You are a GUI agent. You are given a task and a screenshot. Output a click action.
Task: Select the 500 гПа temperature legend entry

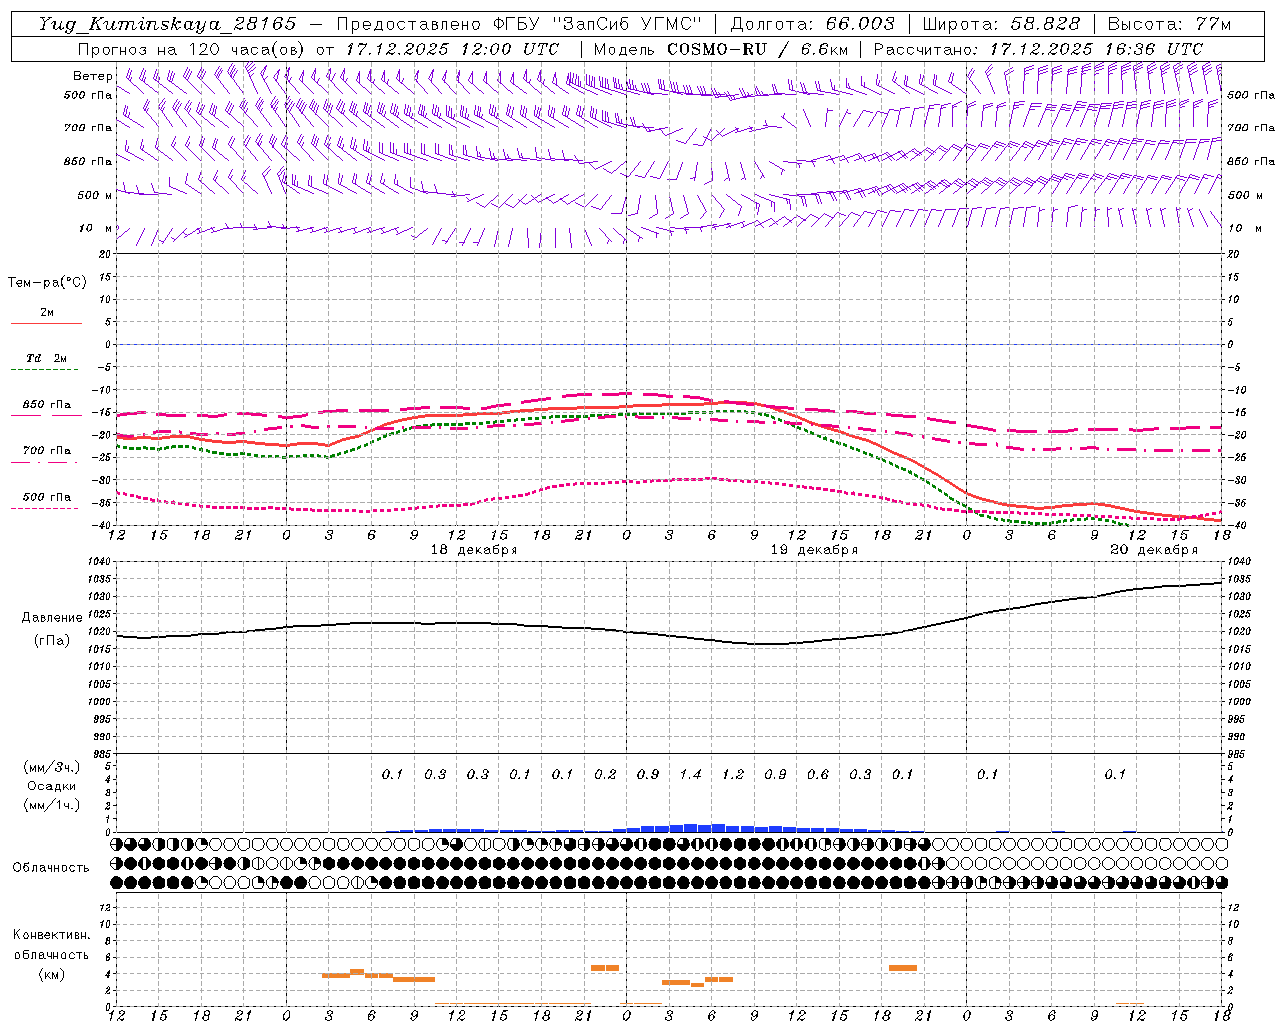(x=47, y=497)
